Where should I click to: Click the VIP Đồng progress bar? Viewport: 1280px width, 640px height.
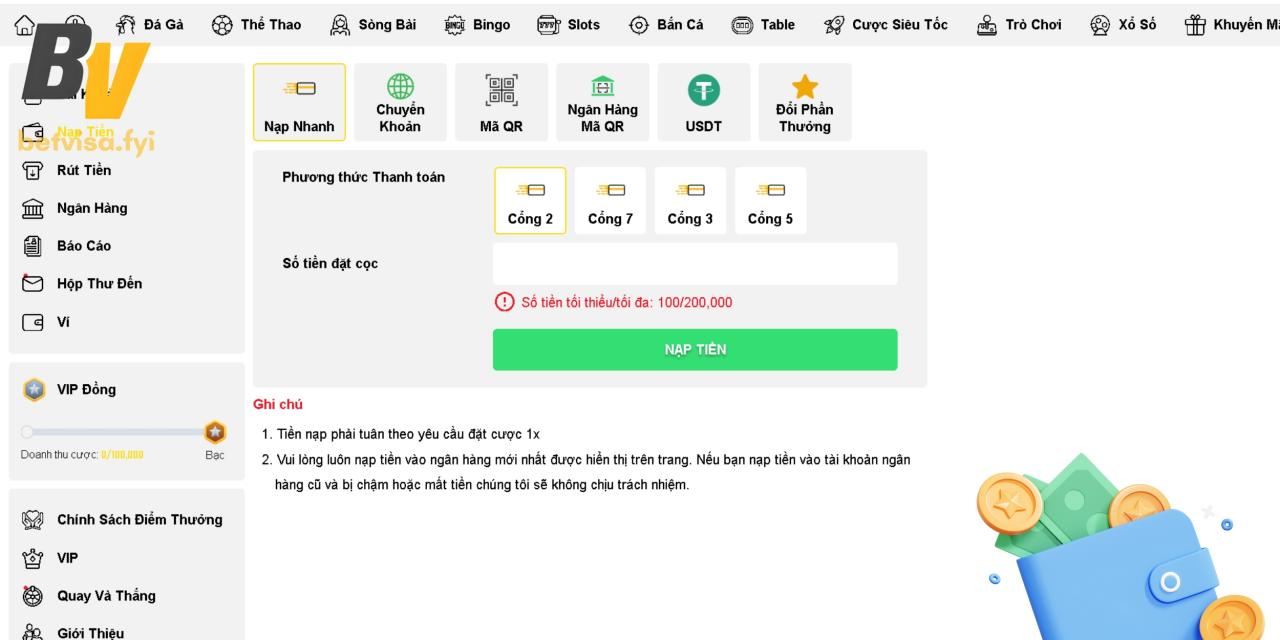click(115, 432)
